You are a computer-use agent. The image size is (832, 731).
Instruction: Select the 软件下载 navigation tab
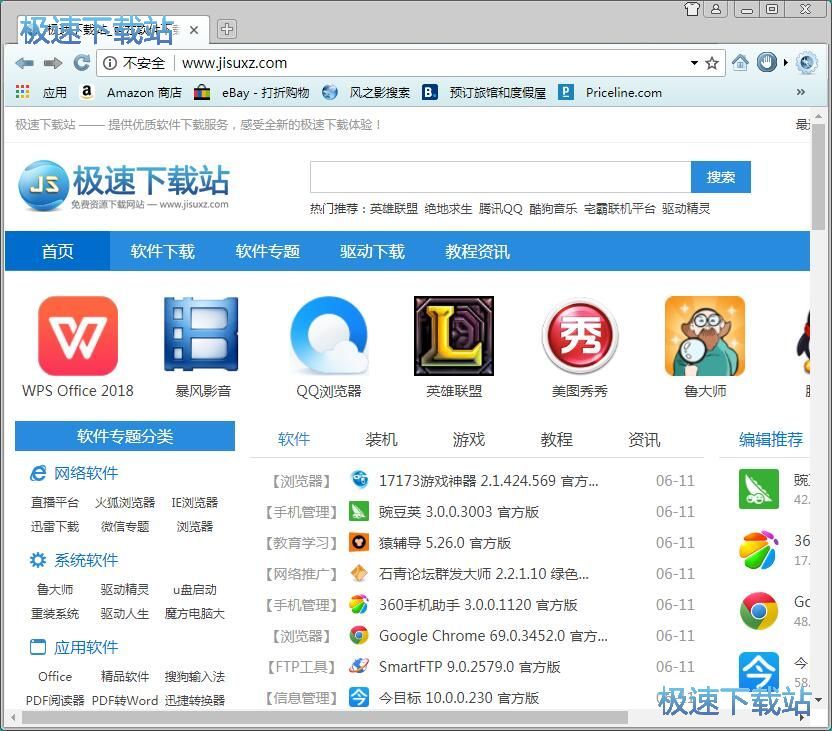tap(162, 251)
